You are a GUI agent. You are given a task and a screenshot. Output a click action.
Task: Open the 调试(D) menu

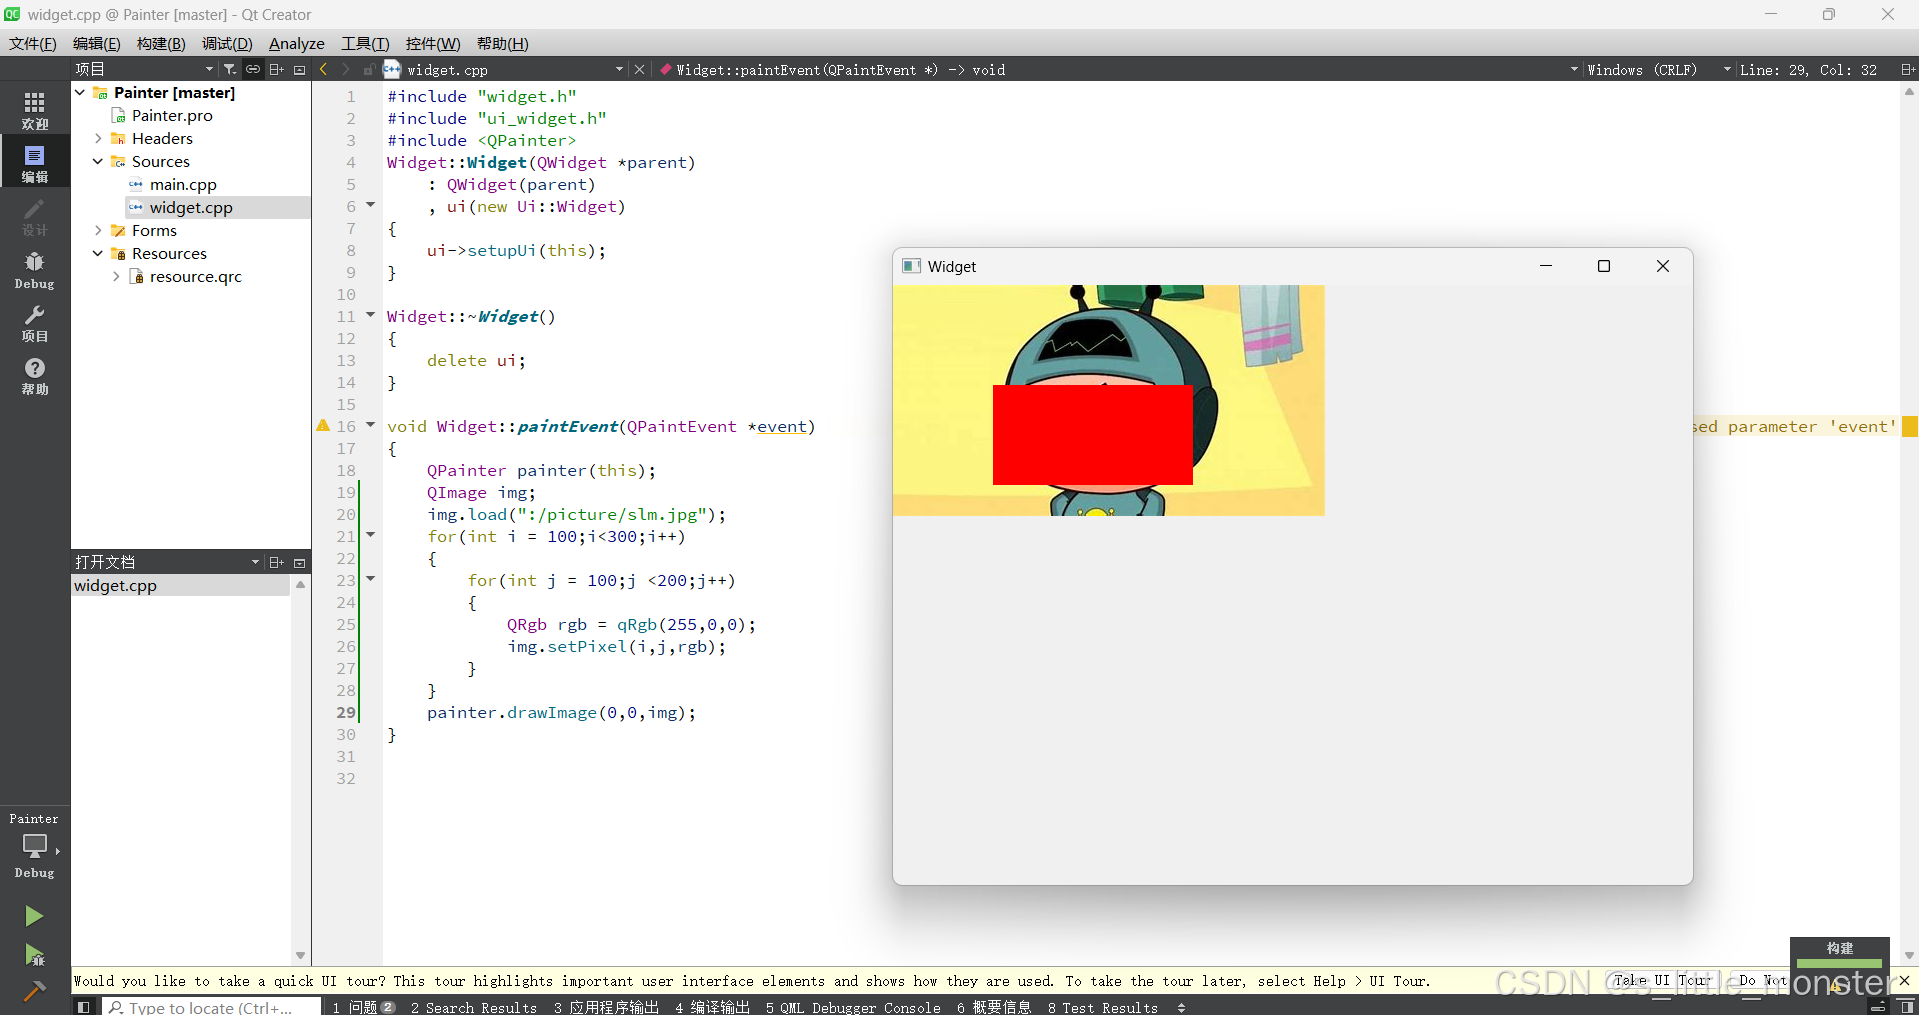pyautogui.click(x=227, y=43)
